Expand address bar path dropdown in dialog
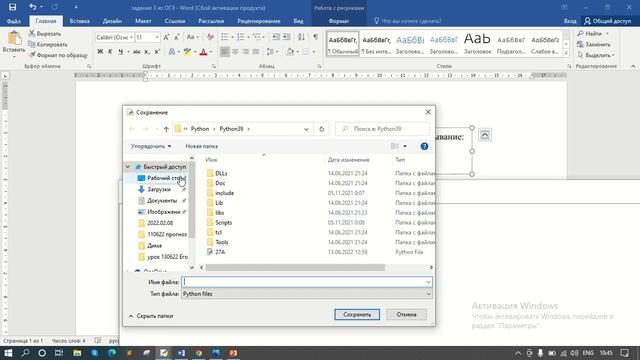This screenshot has height=360, width=640. tap(306, 129)
